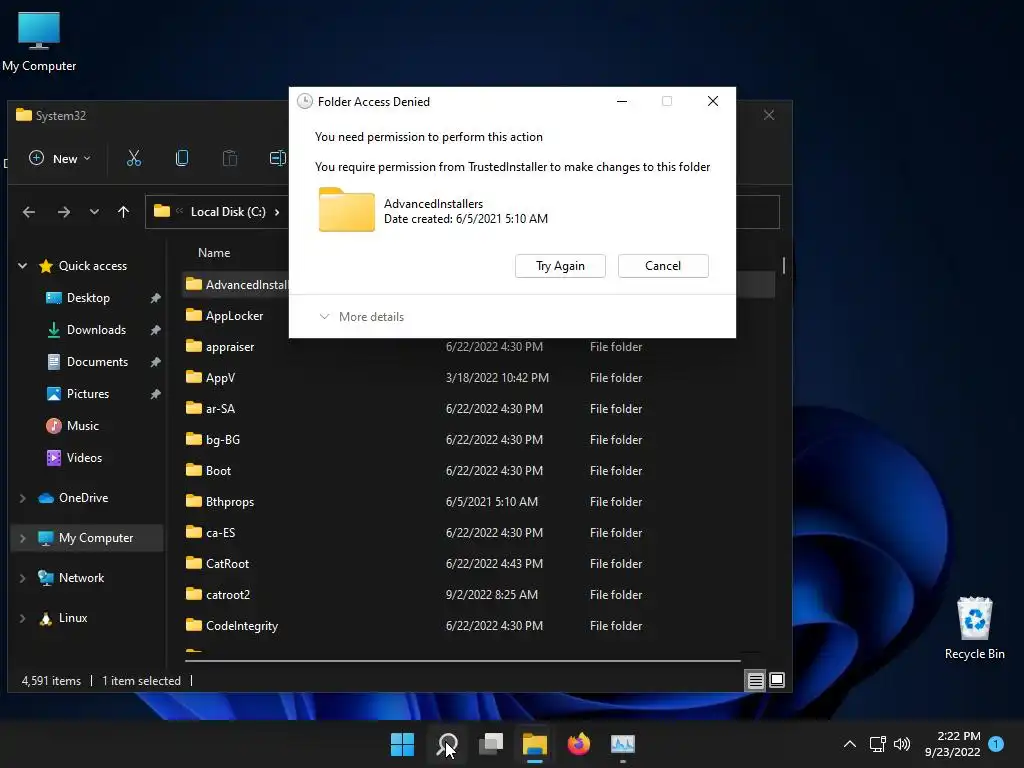Select the CatRoot folder

tap(227, 564)
